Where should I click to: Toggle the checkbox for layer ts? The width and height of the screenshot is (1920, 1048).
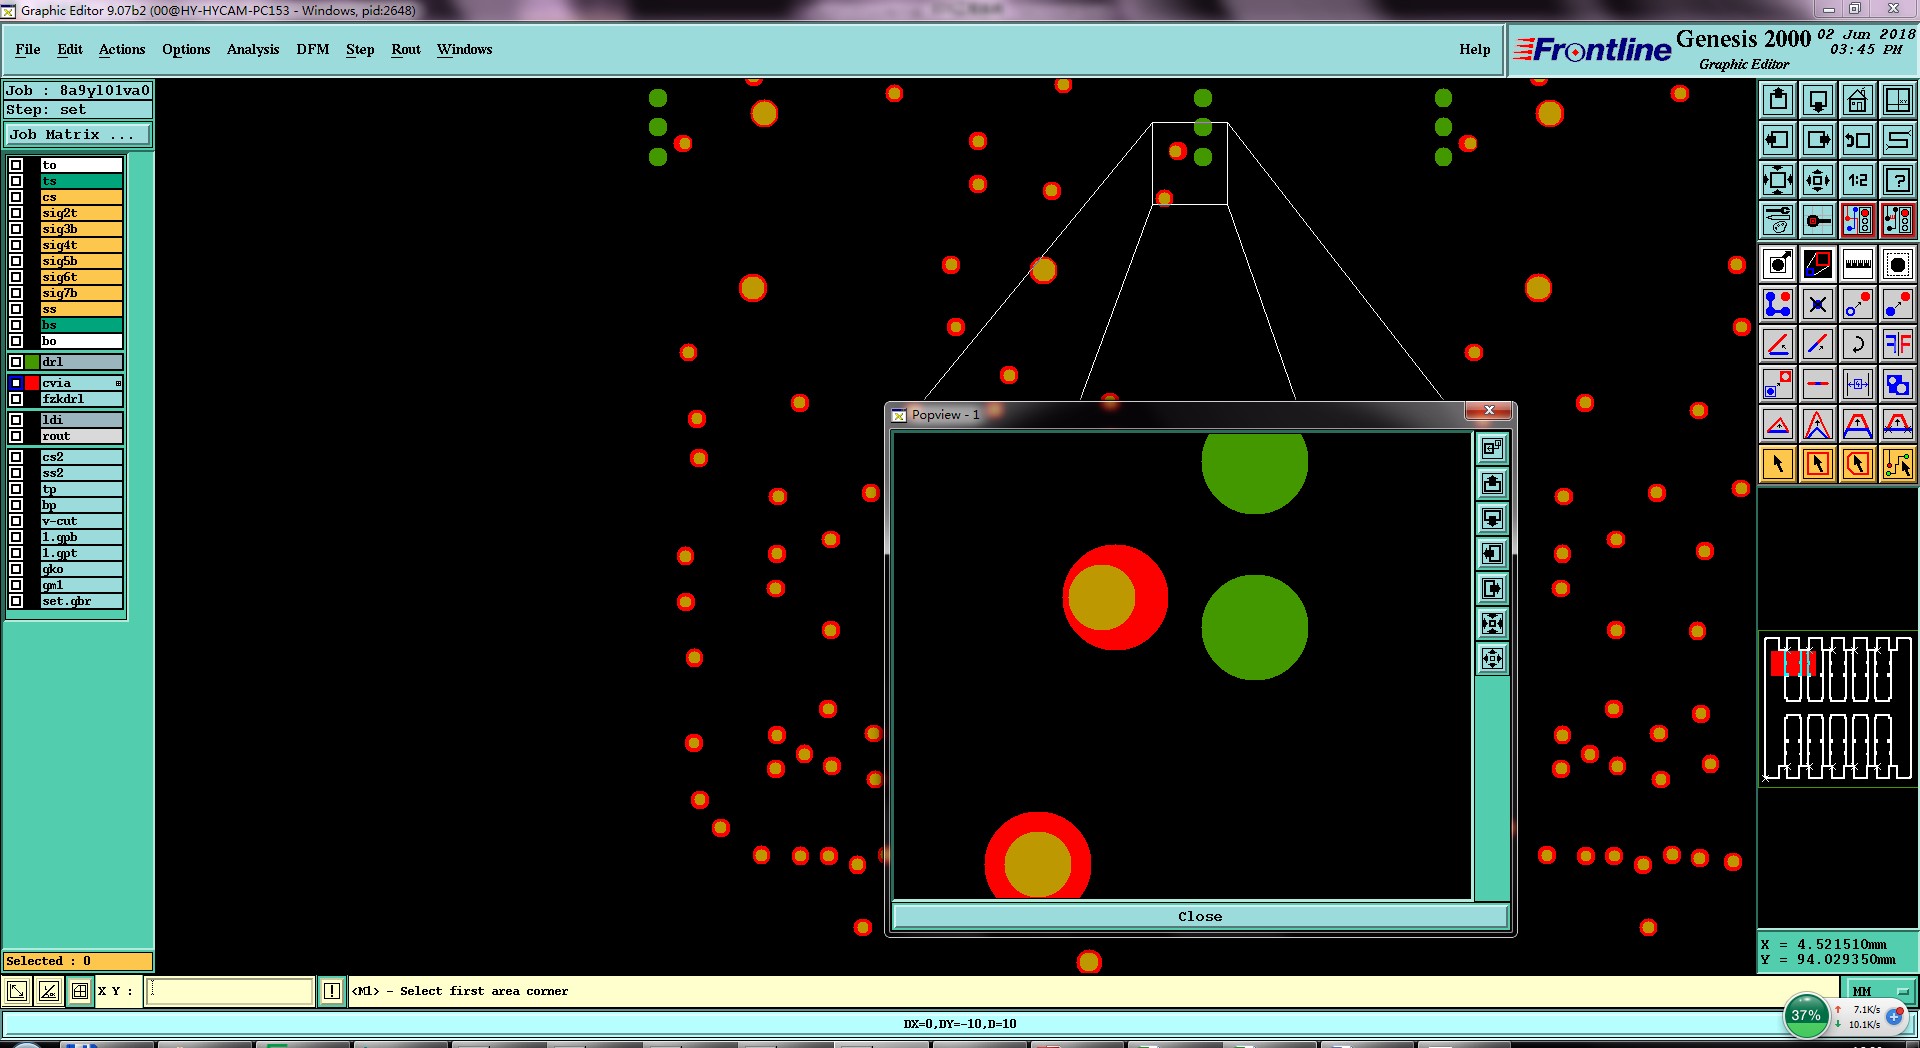(16, 181)
